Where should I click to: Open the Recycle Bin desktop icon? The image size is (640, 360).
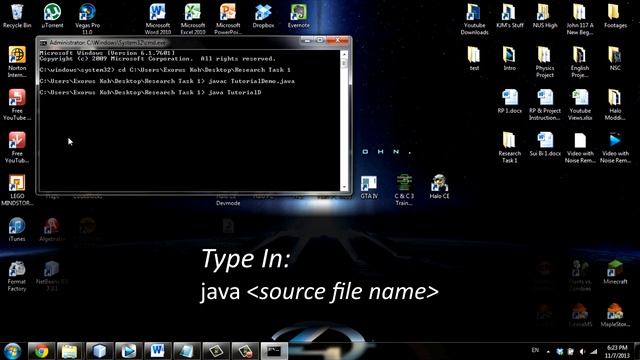click(17, 16)
